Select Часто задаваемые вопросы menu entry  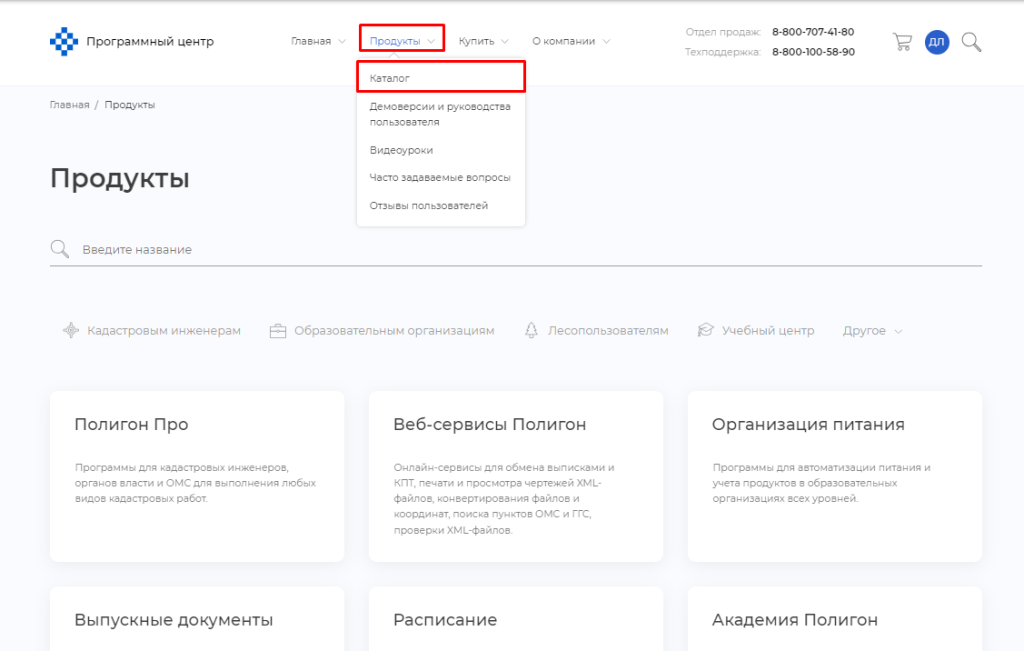[441, 178]
